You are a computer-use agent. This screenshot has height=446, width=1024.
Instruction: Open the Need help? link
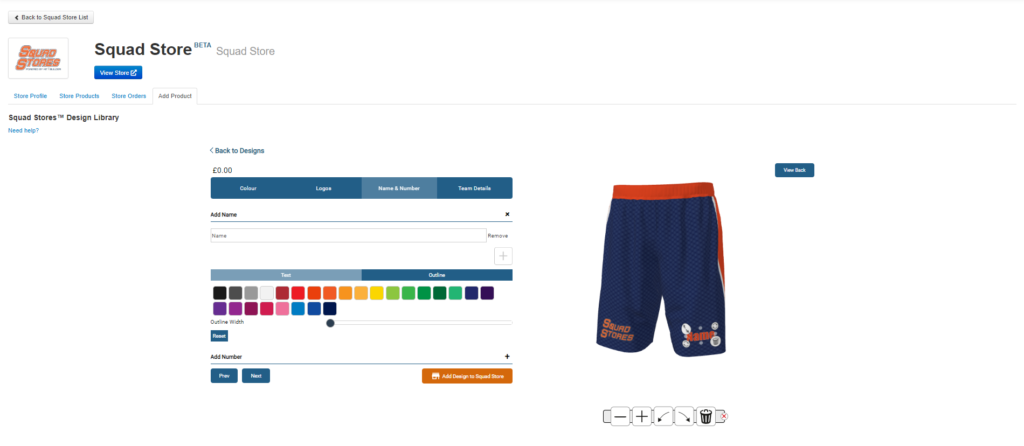tap(24, 131)
